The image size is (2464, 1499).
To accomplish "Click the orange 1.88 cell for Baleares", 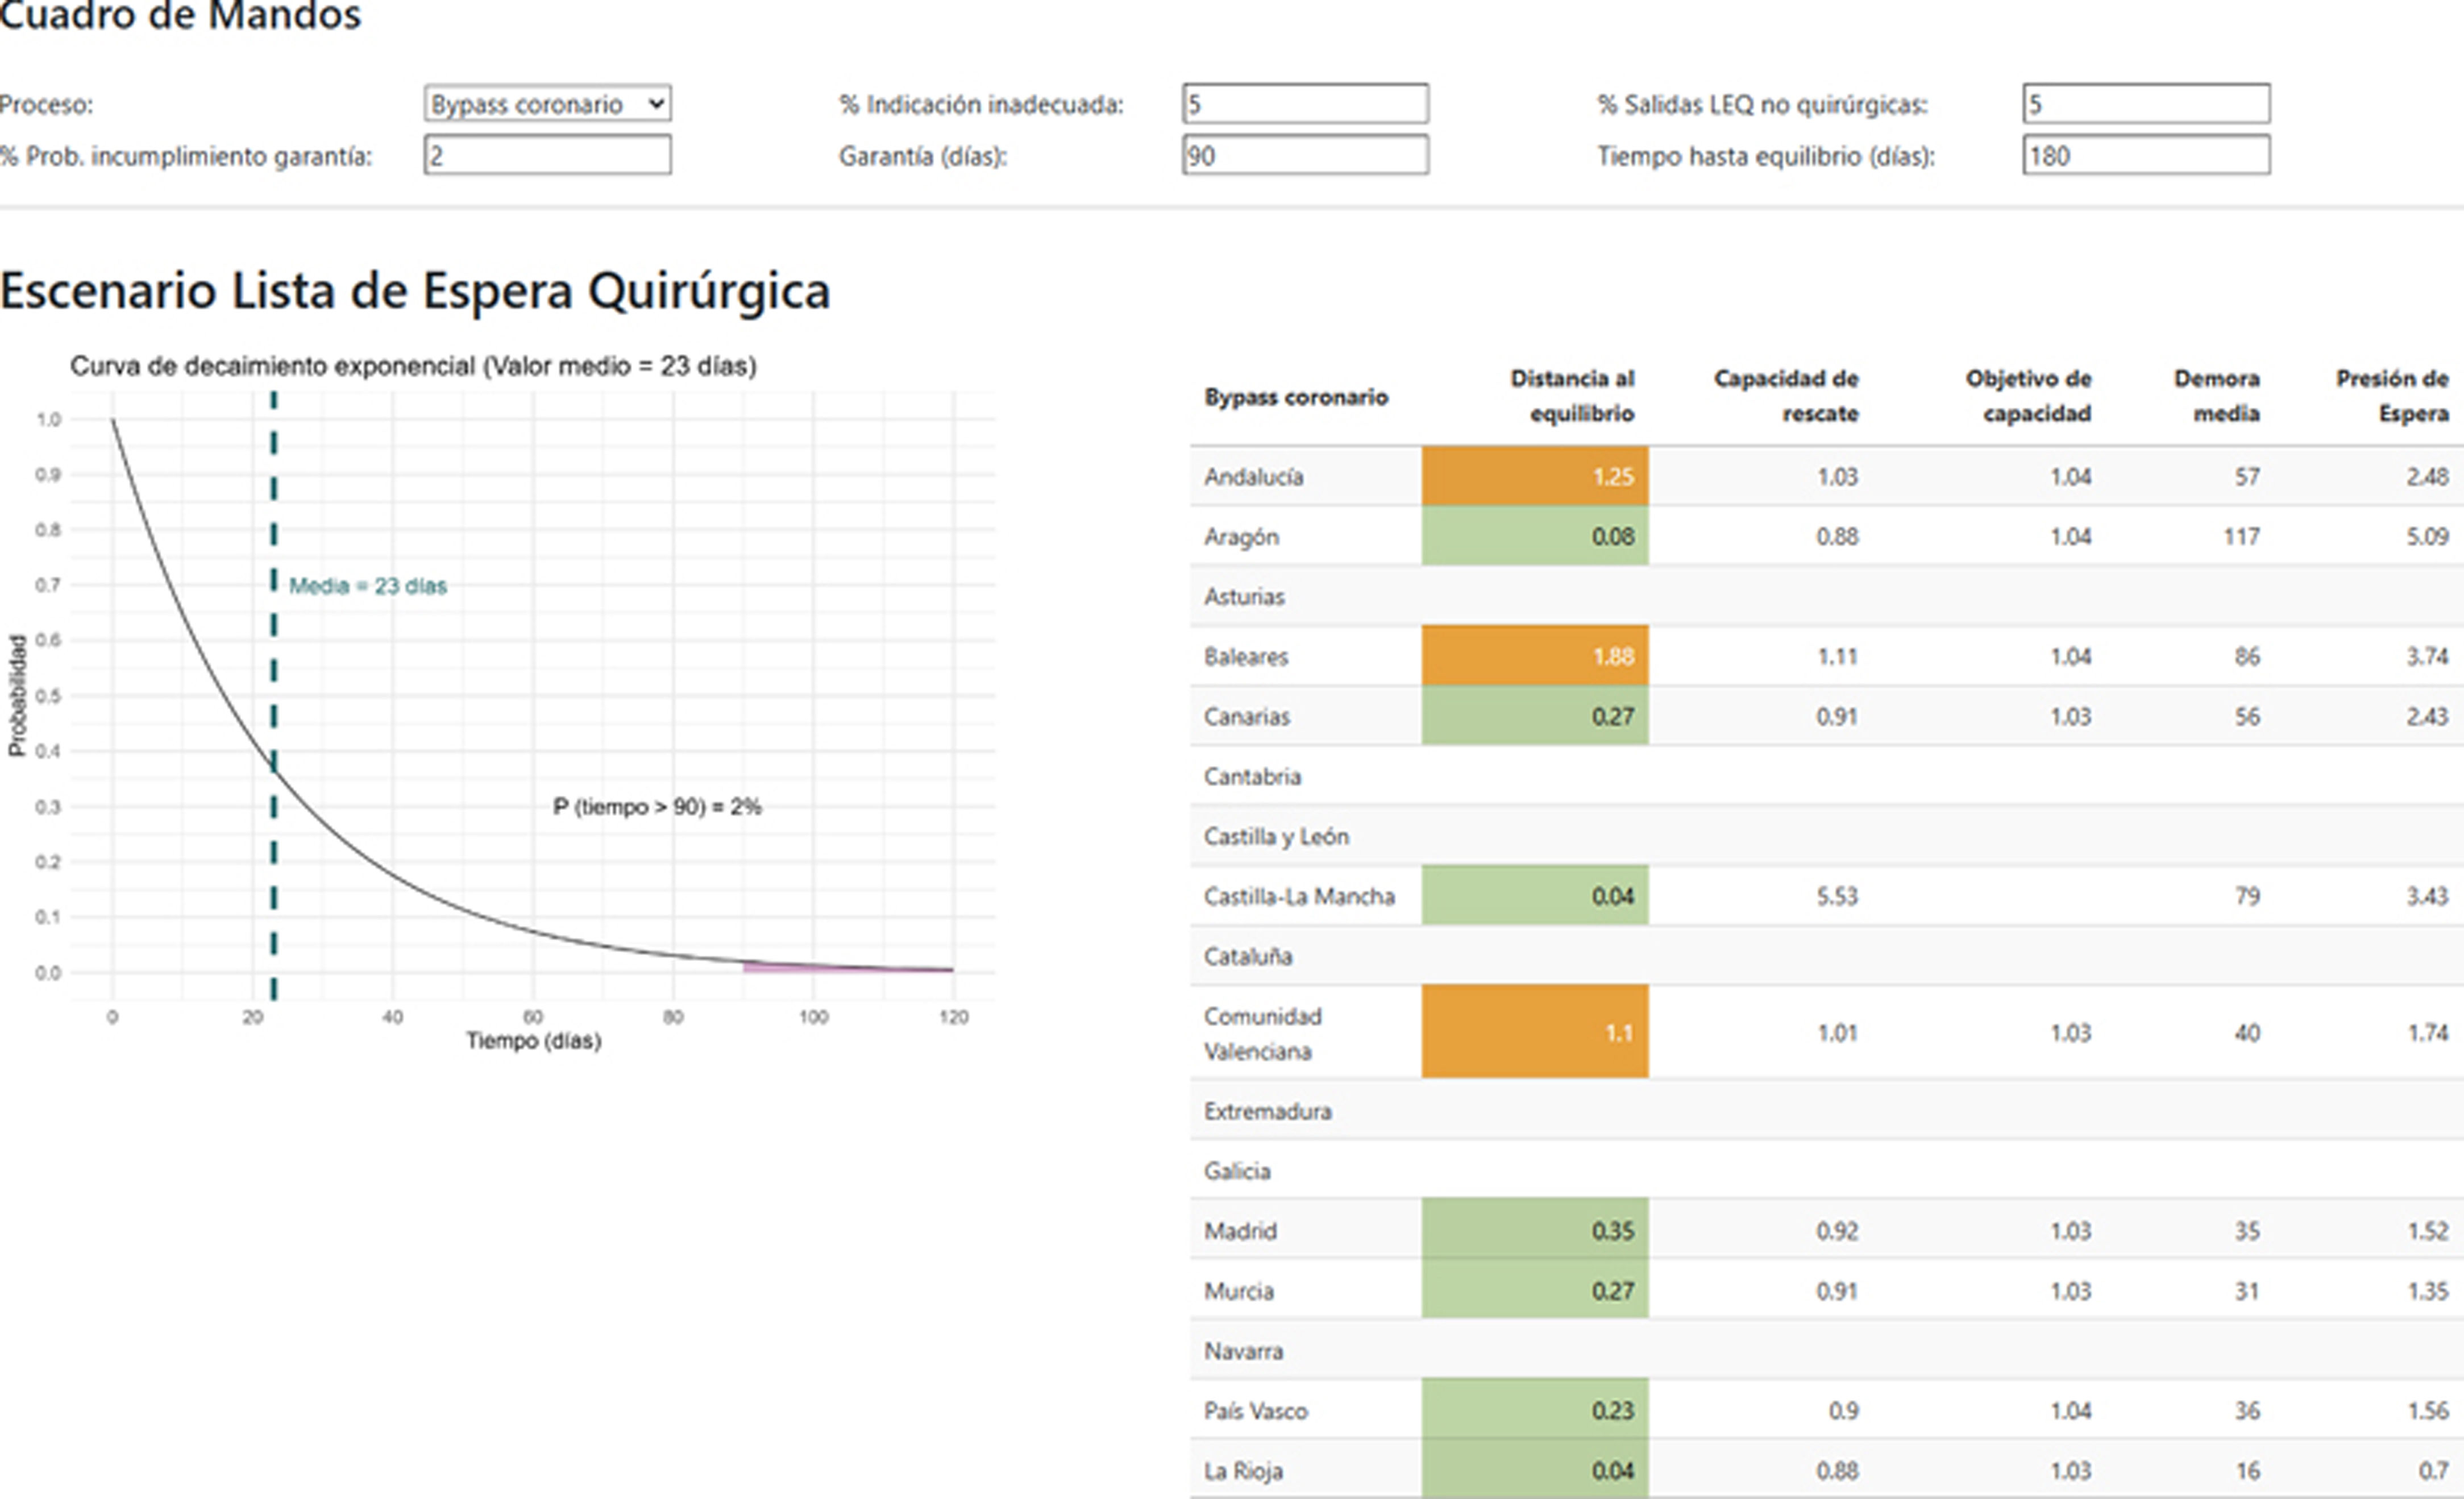I will (1535, 656).
